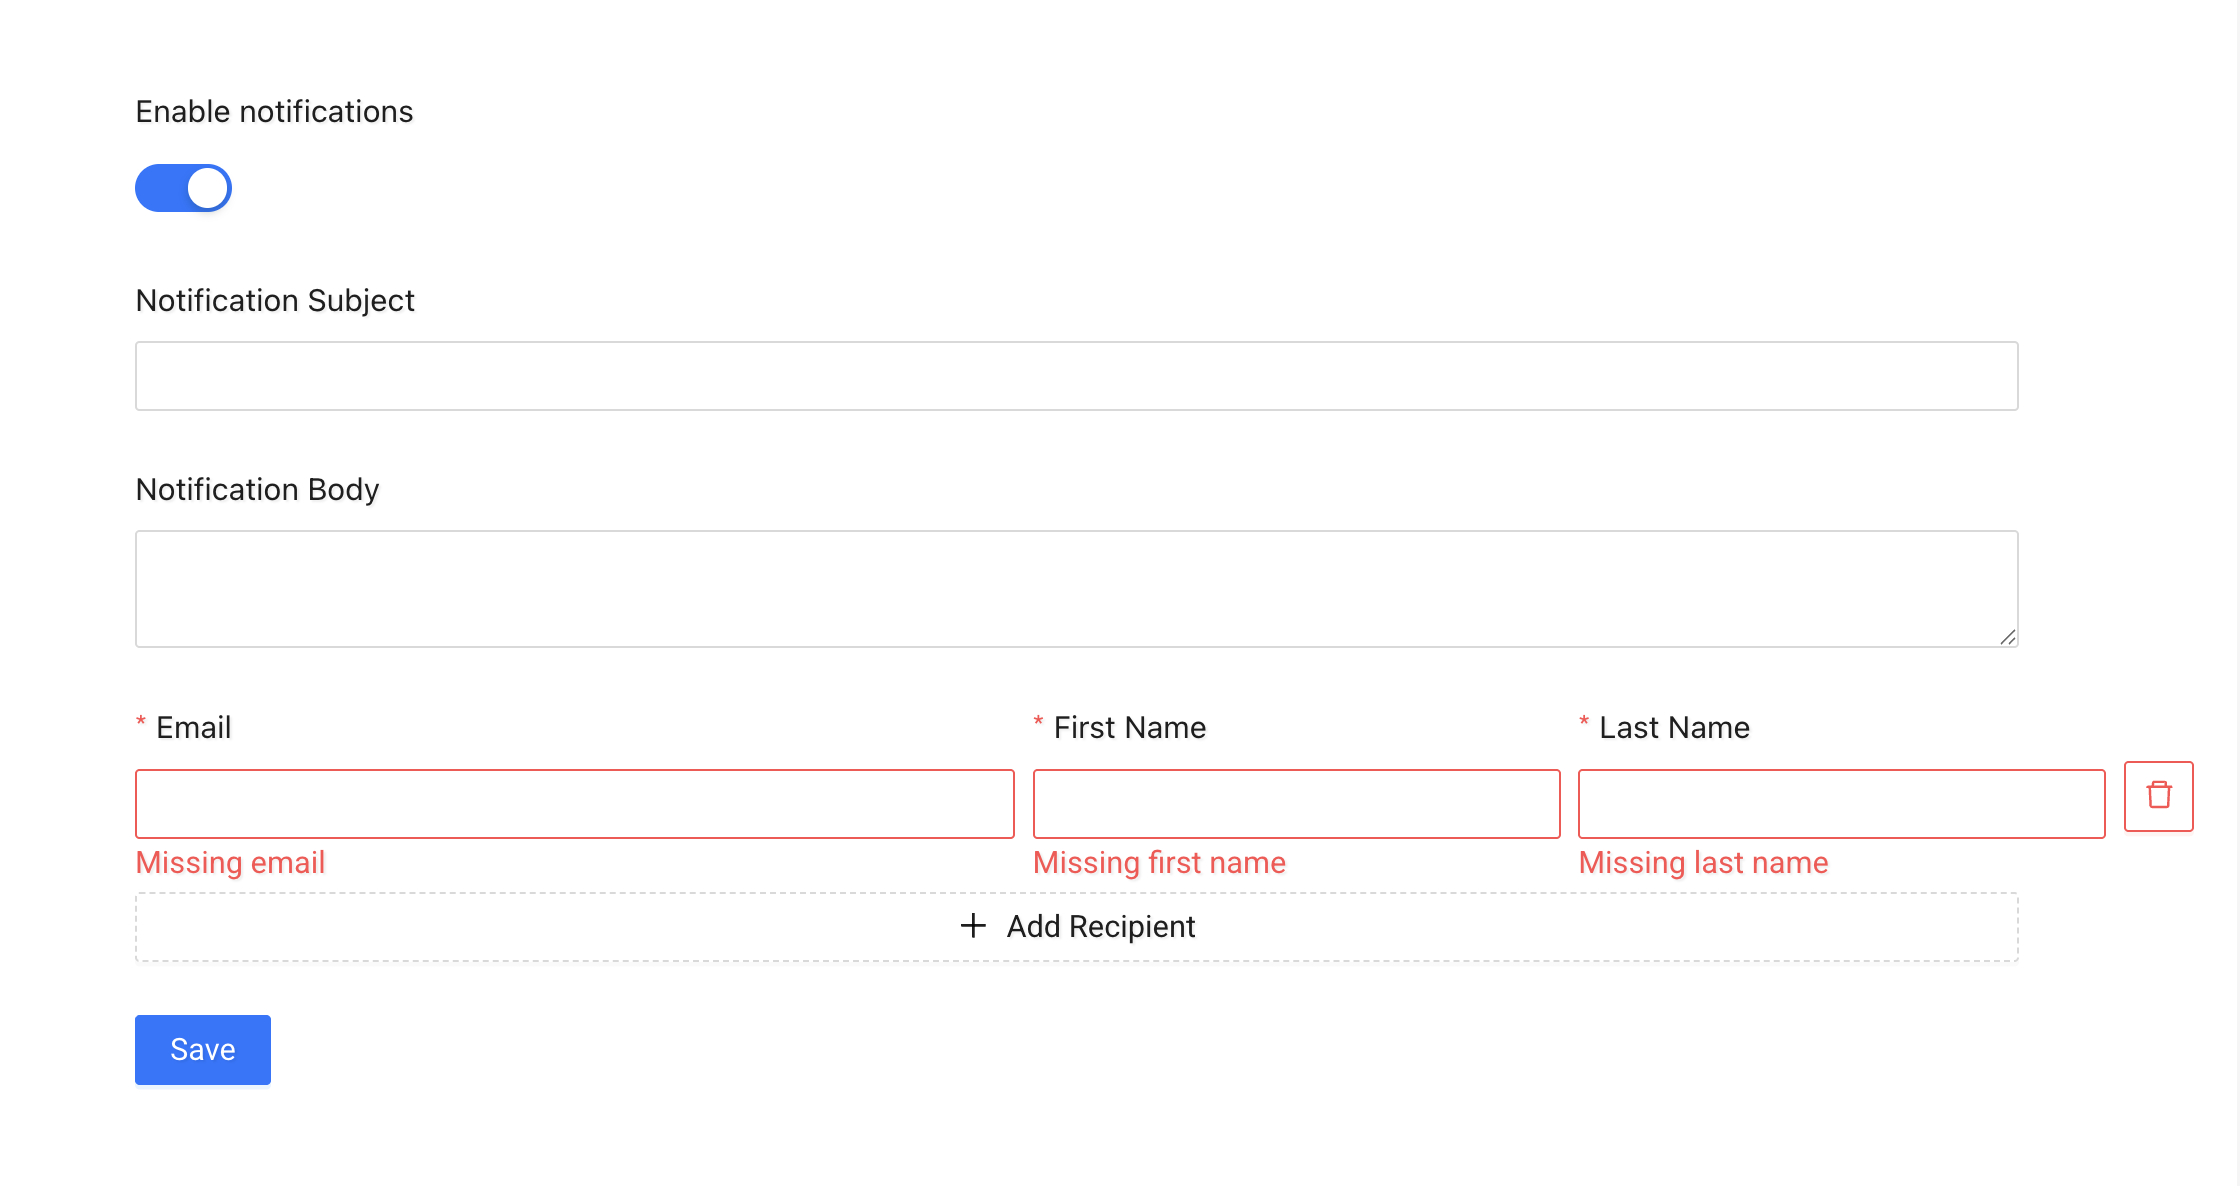The width and height of the screenshot is (2240, 1186).
Task: Click the Last Name label
Action: [x=1674, y=727]
